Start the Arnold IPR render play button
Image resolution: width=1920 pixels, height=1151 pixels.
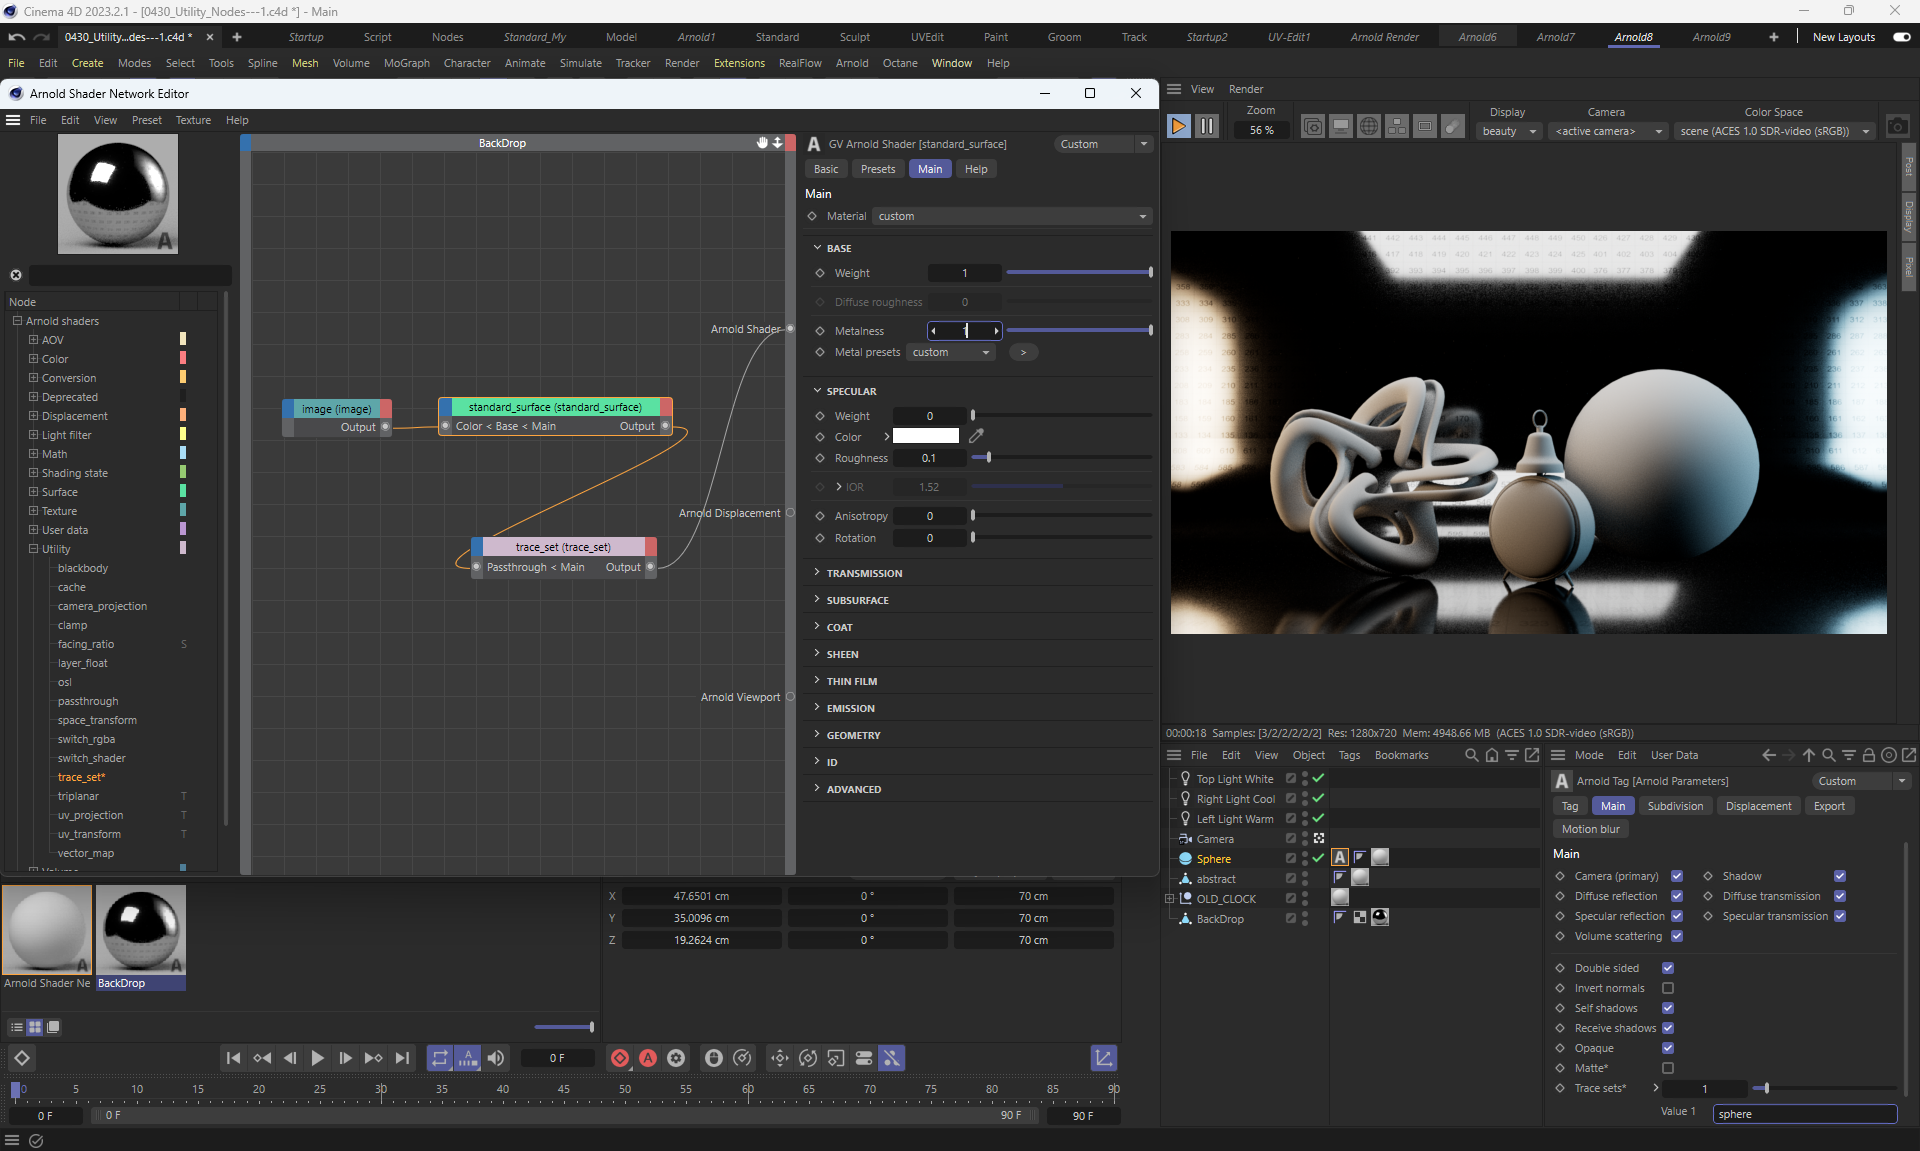(1179, 126)
